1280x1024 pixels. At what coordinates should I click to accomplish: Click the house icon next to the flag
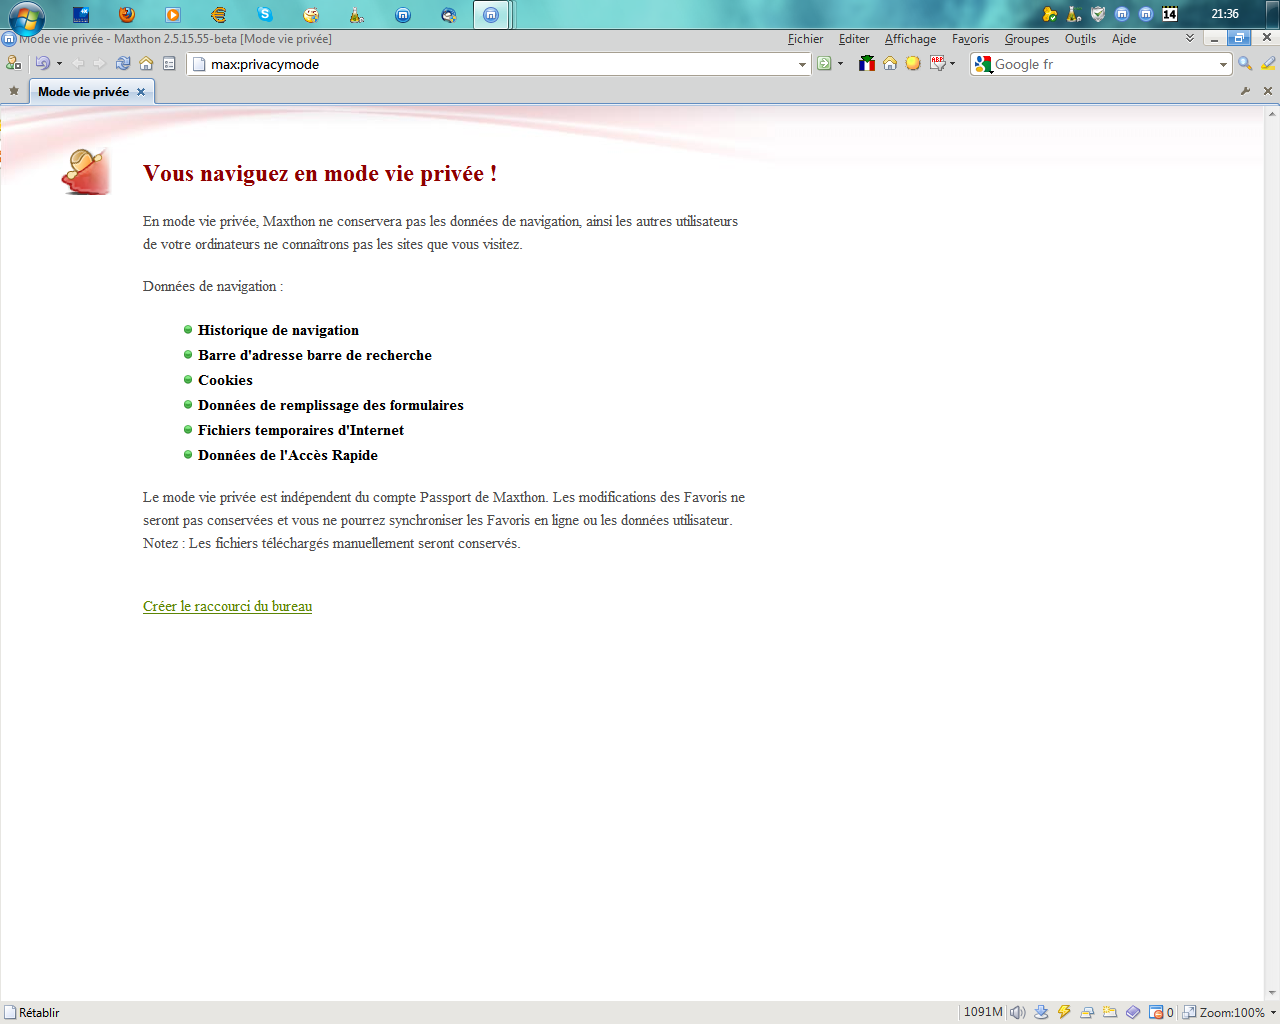pyautogui.click(x=890, y=63)
